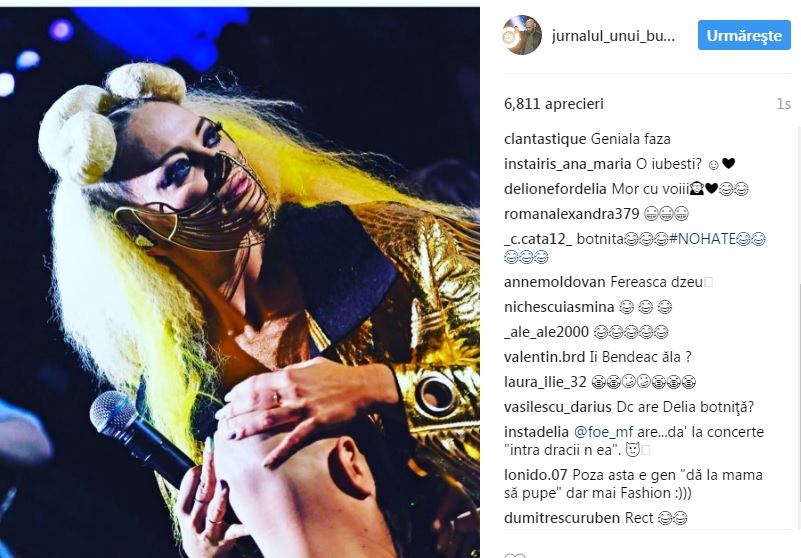Viewport: 801px width, 558px height.
Task: Open clantastique commenter profile
Action: (545, 139)
